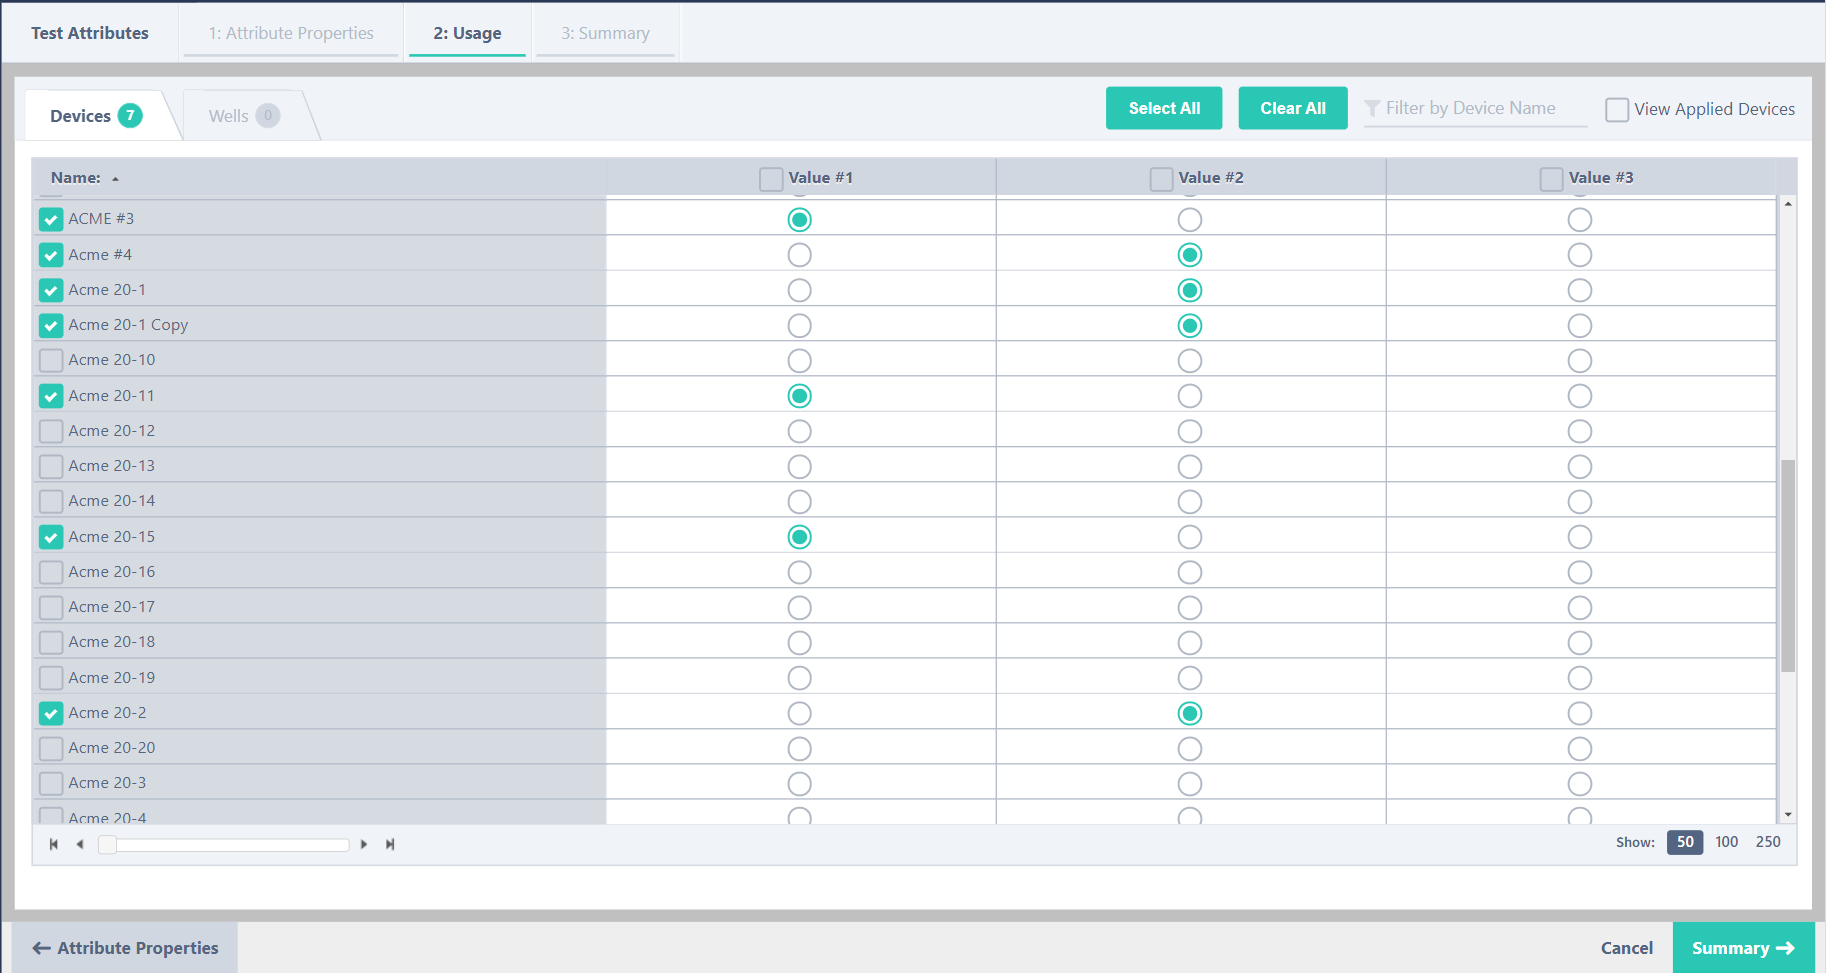Viewport: 1826px width, 973px height.
Task: Go back to Attribute Properties button
Action: (125, 948)
